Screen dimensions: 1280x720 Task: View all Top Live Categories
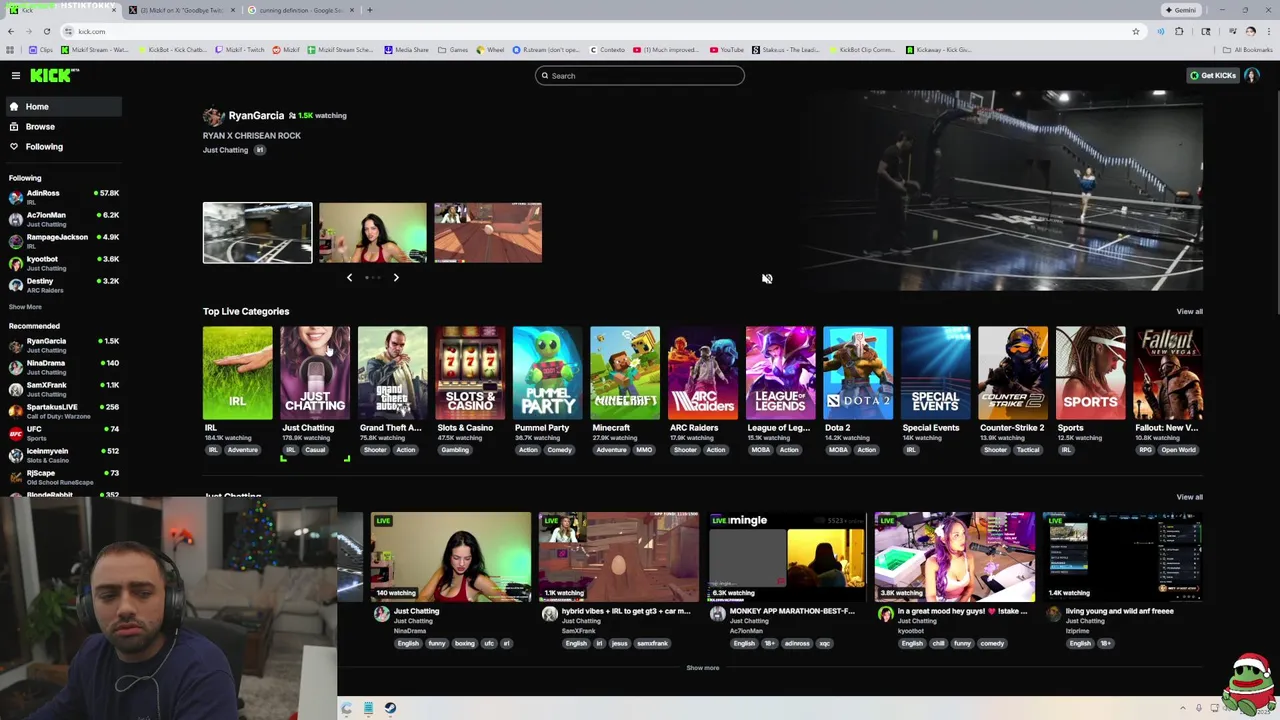click(1189, 311)
